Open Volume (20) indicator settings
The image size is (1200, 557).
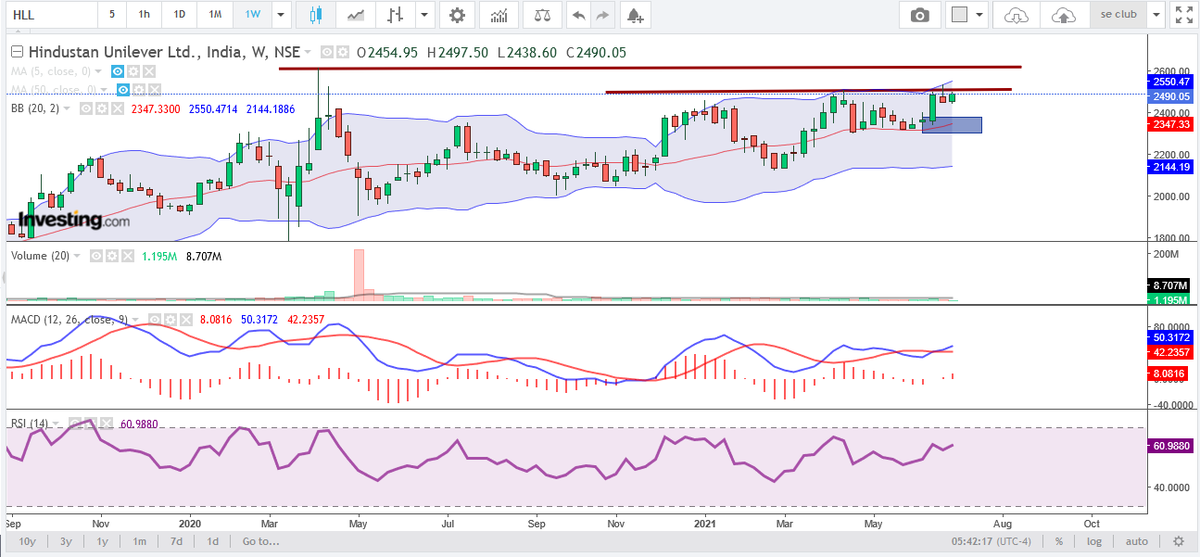click(x=112, y=256)
